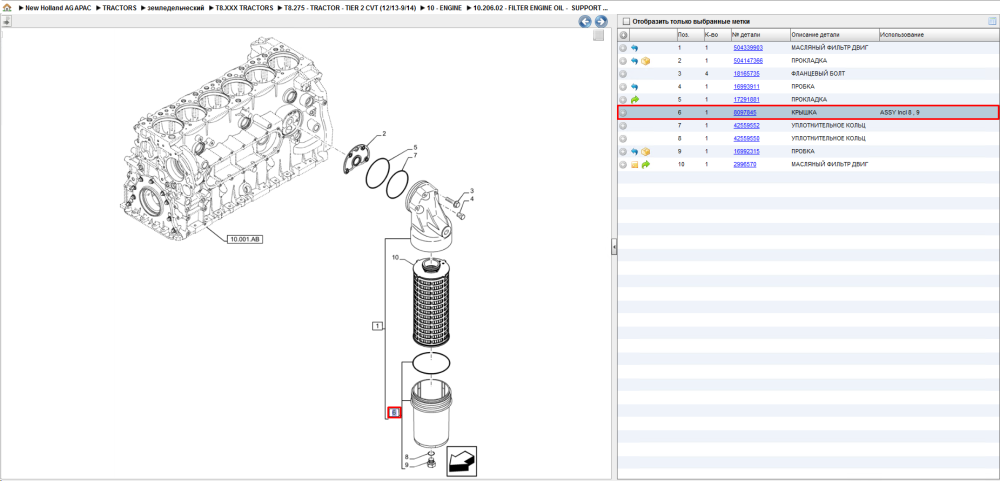Open part number link 504339903
1000x481 pixels.
click(748, 48)
